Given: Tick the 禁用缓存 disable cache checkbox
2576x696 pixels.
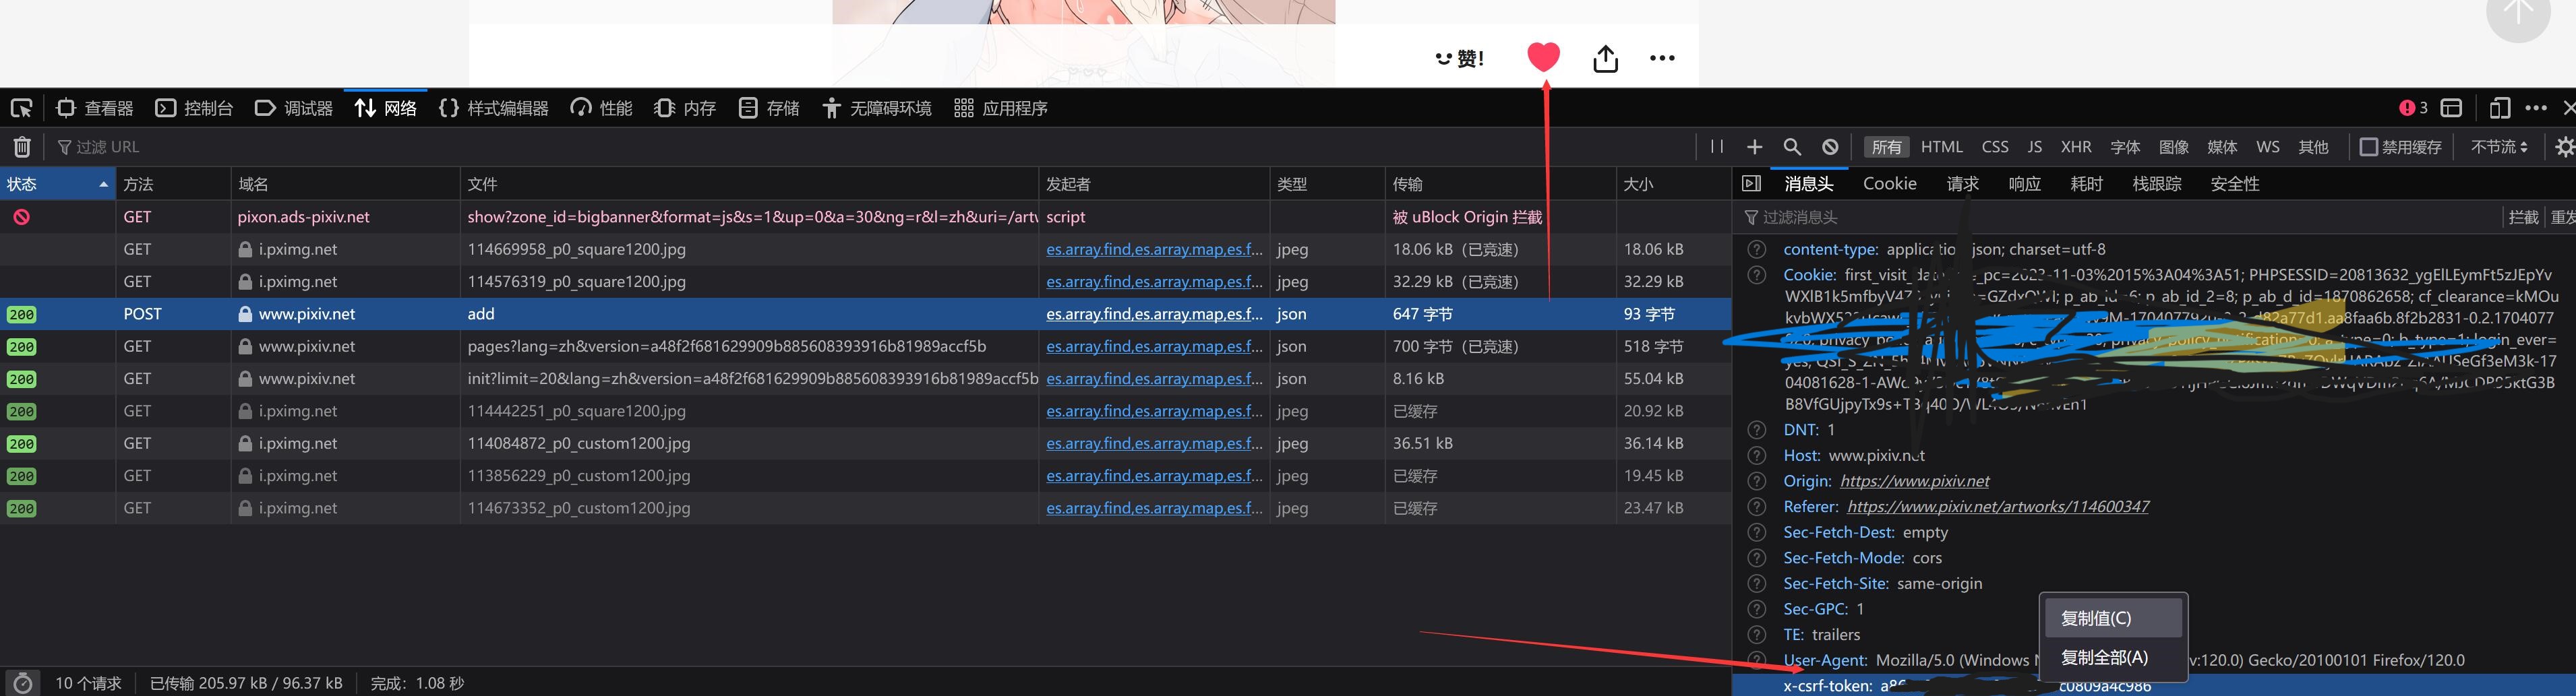Looking at the screenshot, I should pos(2368,147).
